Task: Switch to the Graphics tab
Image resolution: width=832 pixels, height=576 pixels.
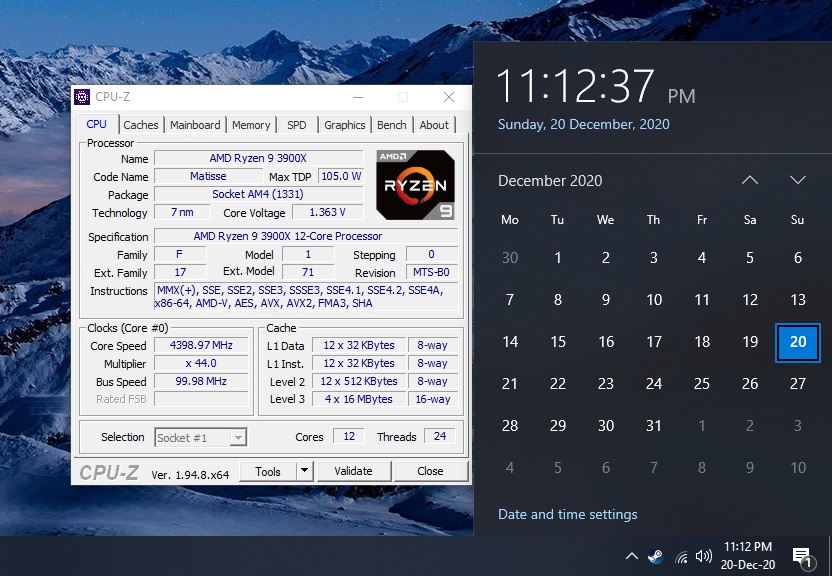Action: point(344,125)
